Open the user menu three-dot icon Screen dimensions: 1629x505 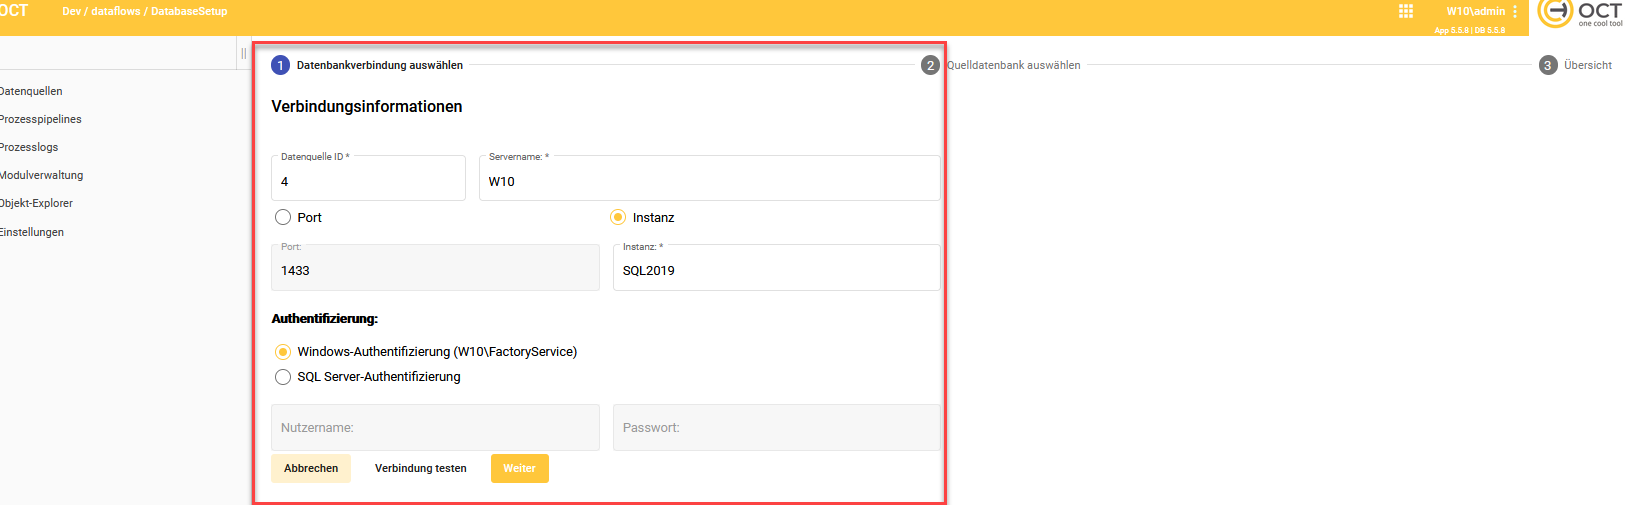pos(1515,12)
